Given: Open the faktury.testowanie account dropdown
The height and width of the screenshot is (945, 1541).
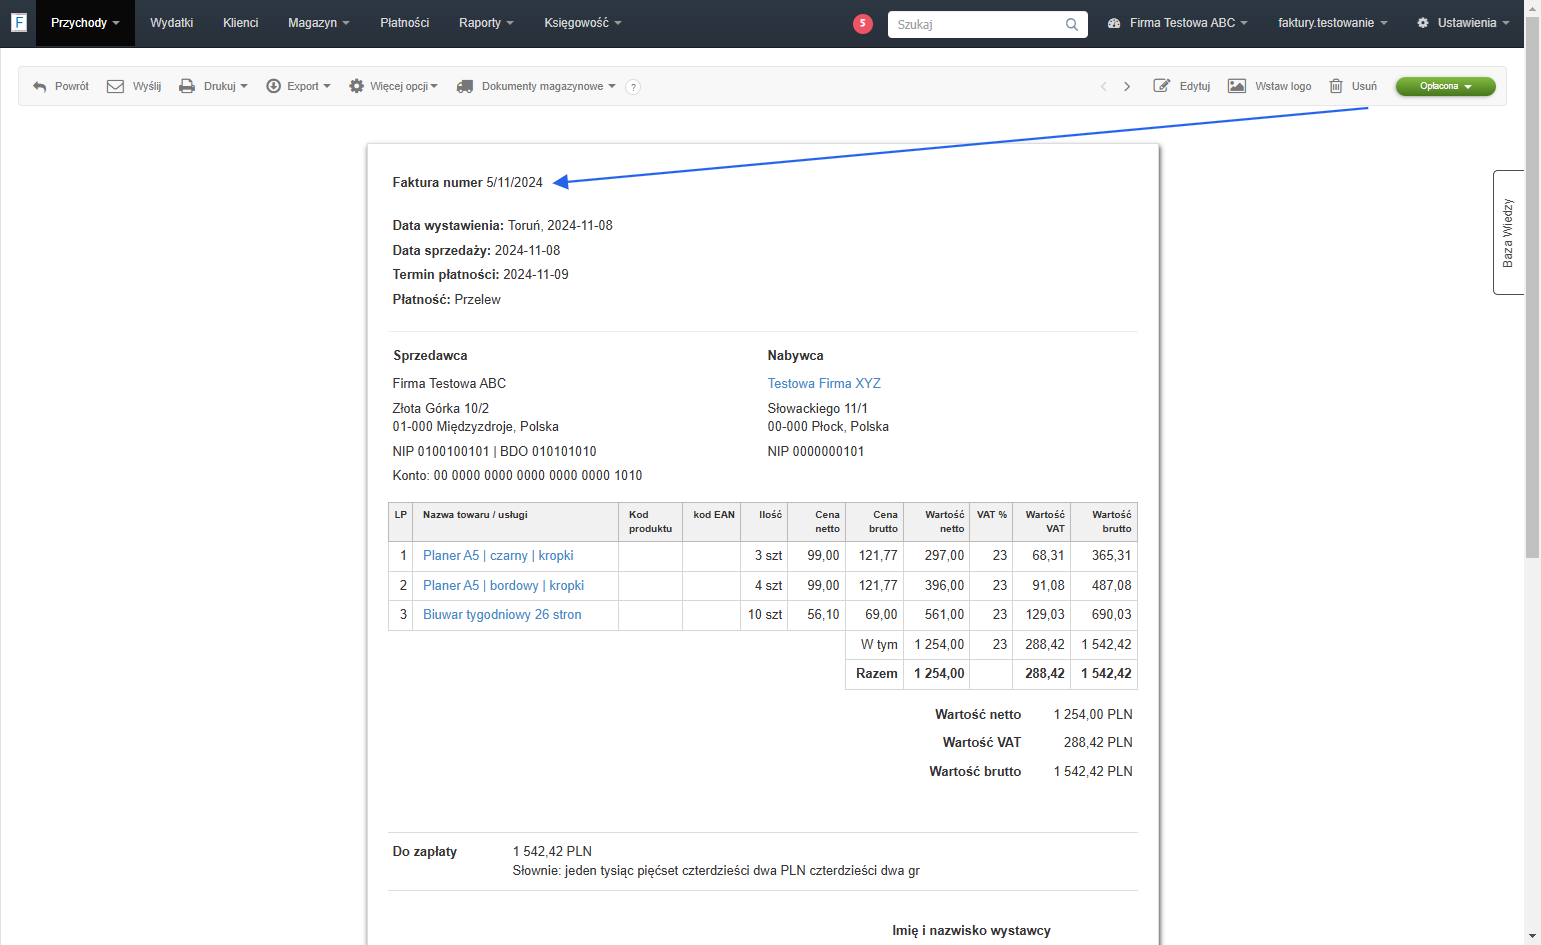Looking at the screenshot, I should pos(1332,23).
